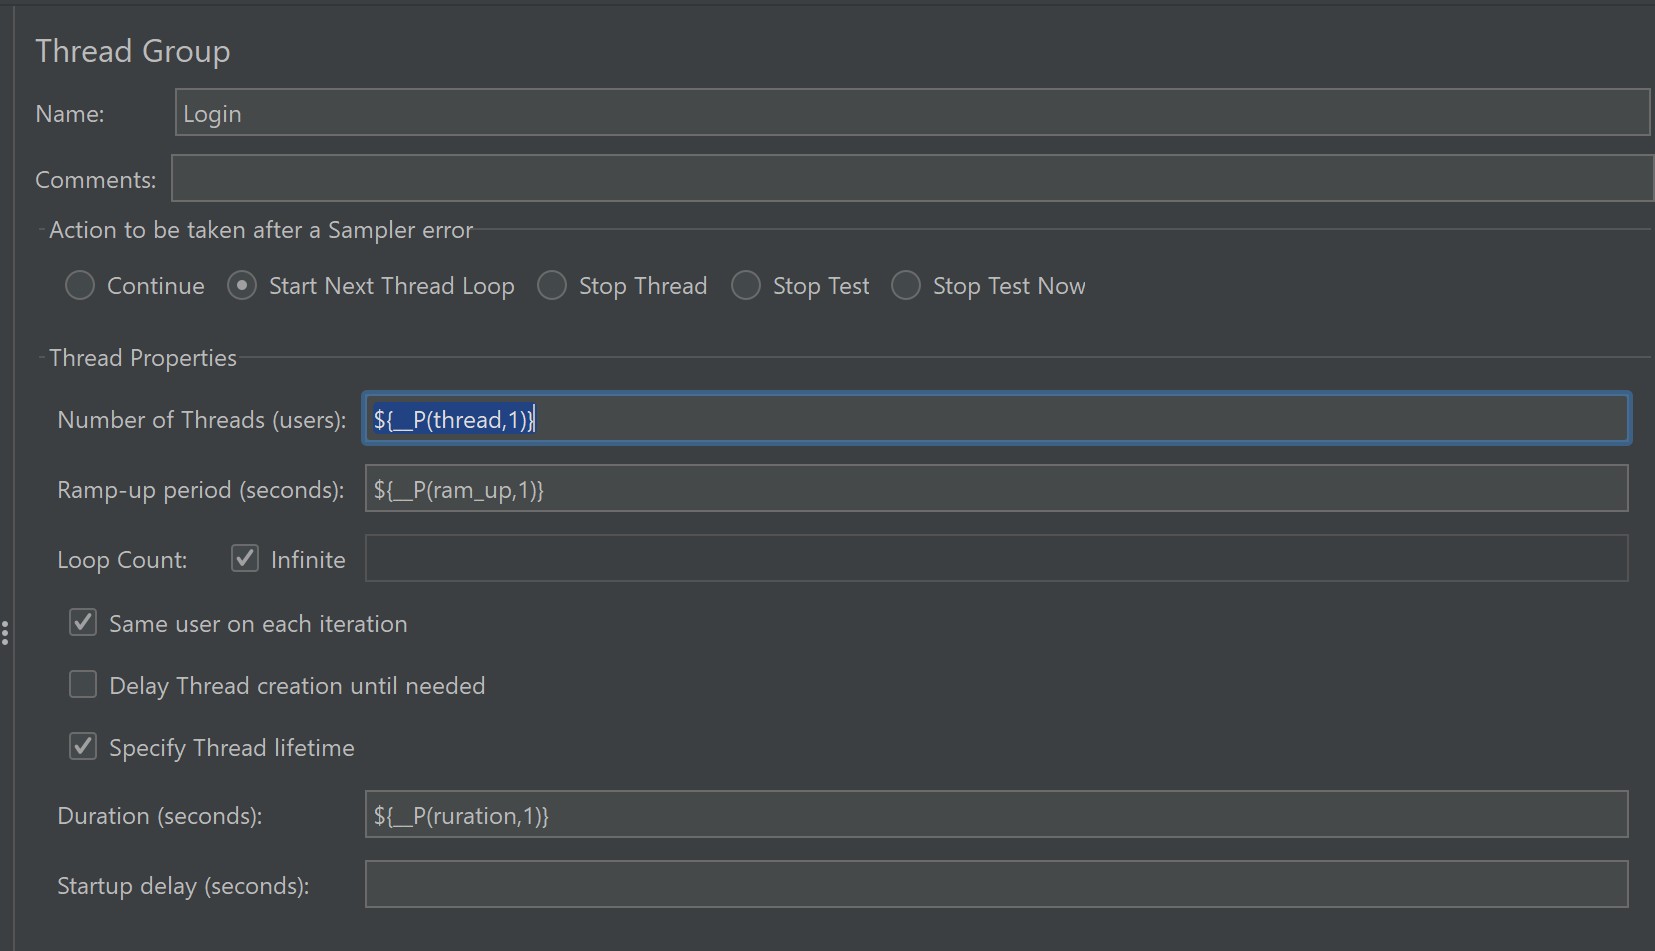This screenshot has height=951, width=1655.
Task: Select the Stop Test radio option
Action: [746, 286]
